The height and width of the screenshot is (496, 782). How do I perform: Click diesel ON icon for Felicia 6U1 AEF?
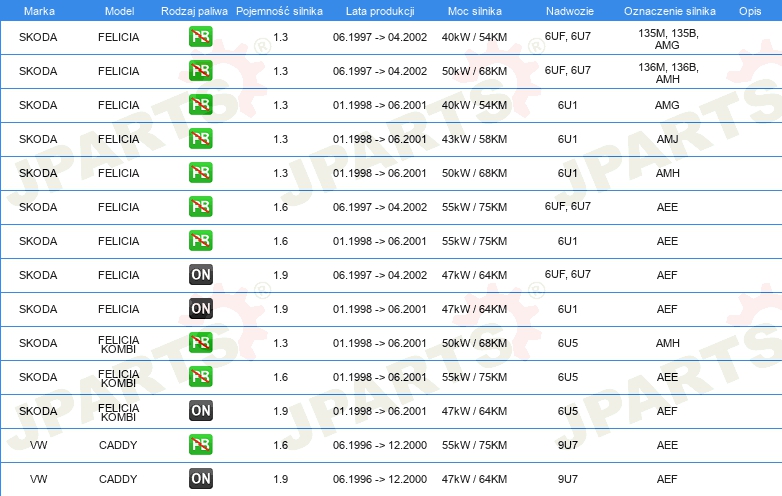click(x=200, y=308)
